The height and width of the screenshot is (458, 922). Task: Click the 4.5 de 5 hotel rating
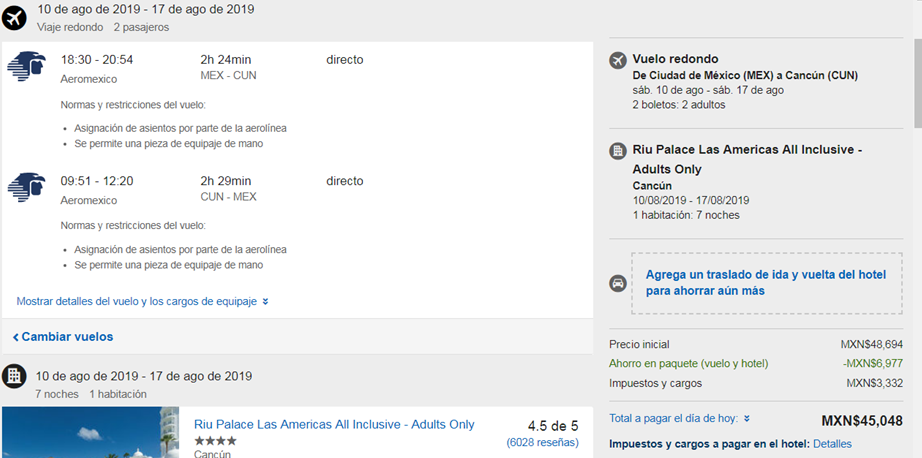(x=552, y=423)
